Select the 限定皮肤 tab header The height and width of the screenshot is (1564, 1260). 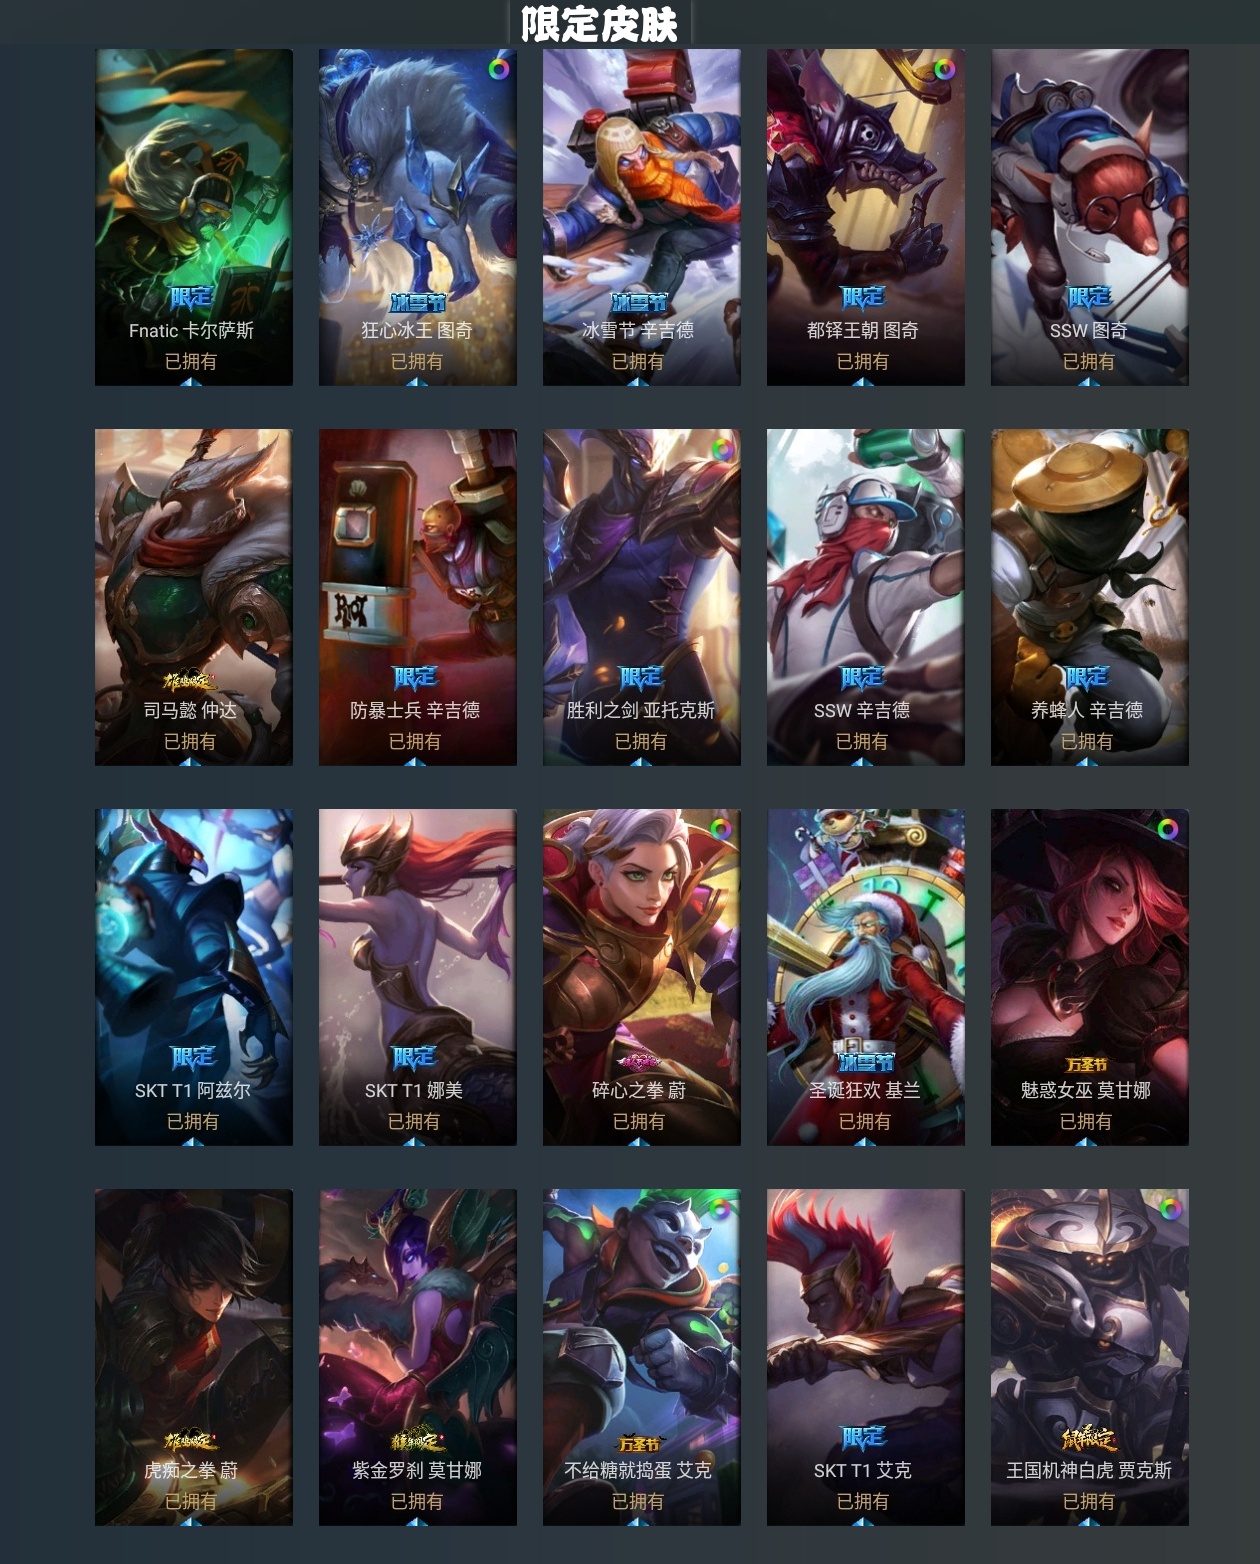click(x=600, y=23)
